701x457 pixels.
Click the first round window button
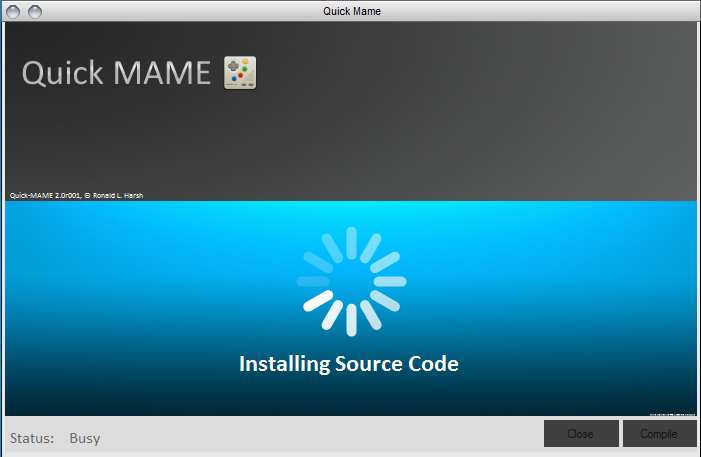click(13, 12)
